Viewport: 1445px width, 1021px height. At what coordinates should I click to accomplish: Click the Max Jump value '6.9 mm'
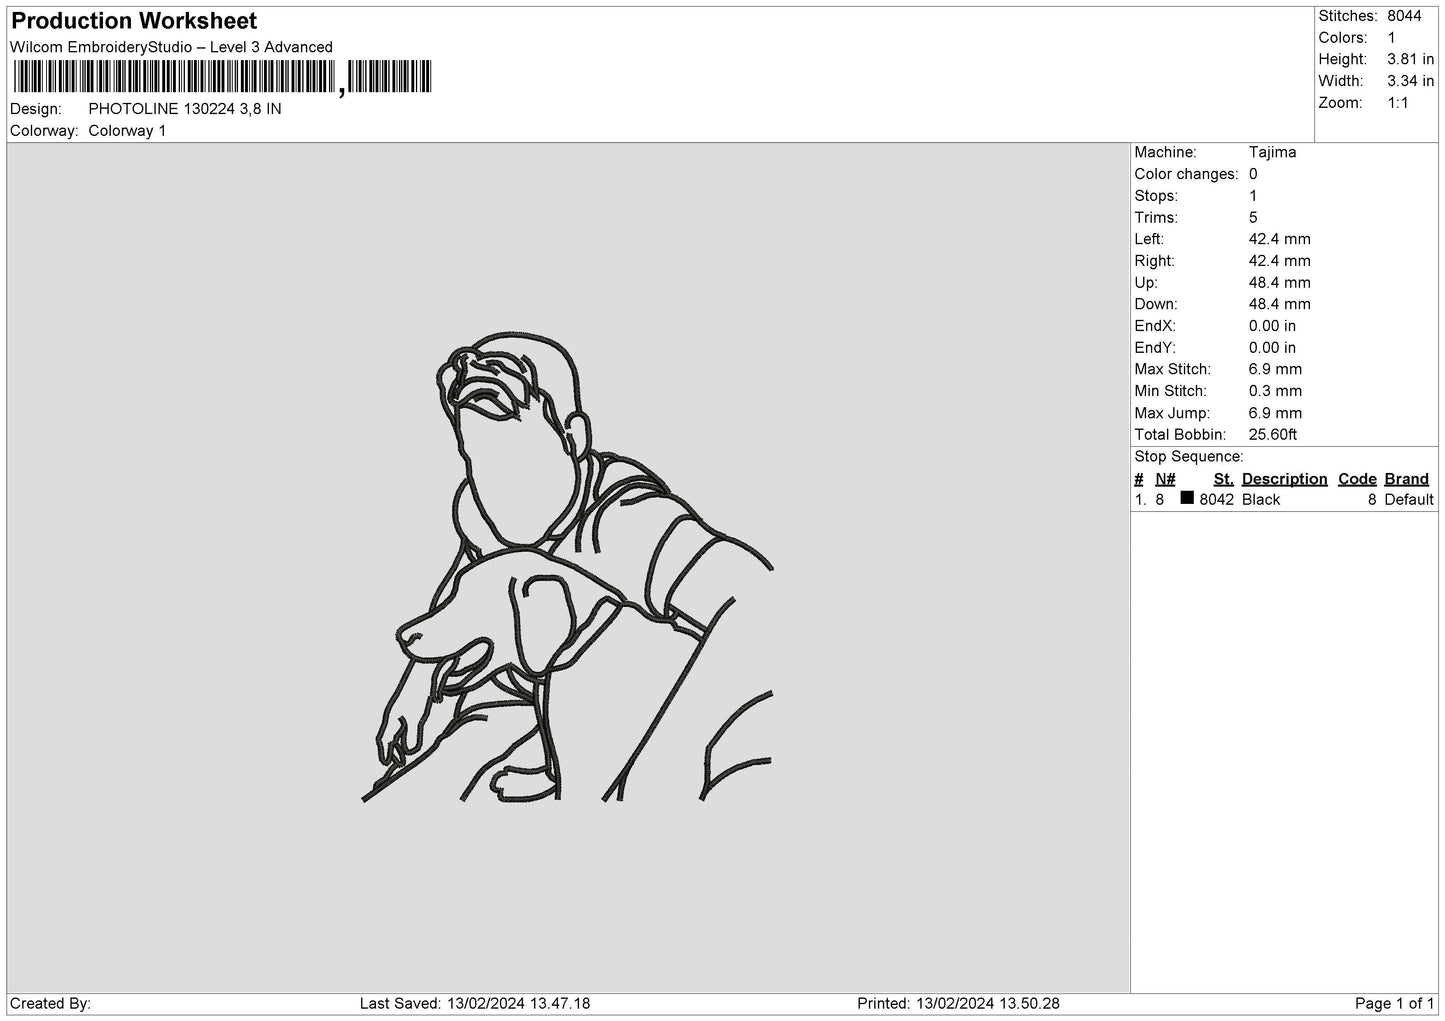1276,413
